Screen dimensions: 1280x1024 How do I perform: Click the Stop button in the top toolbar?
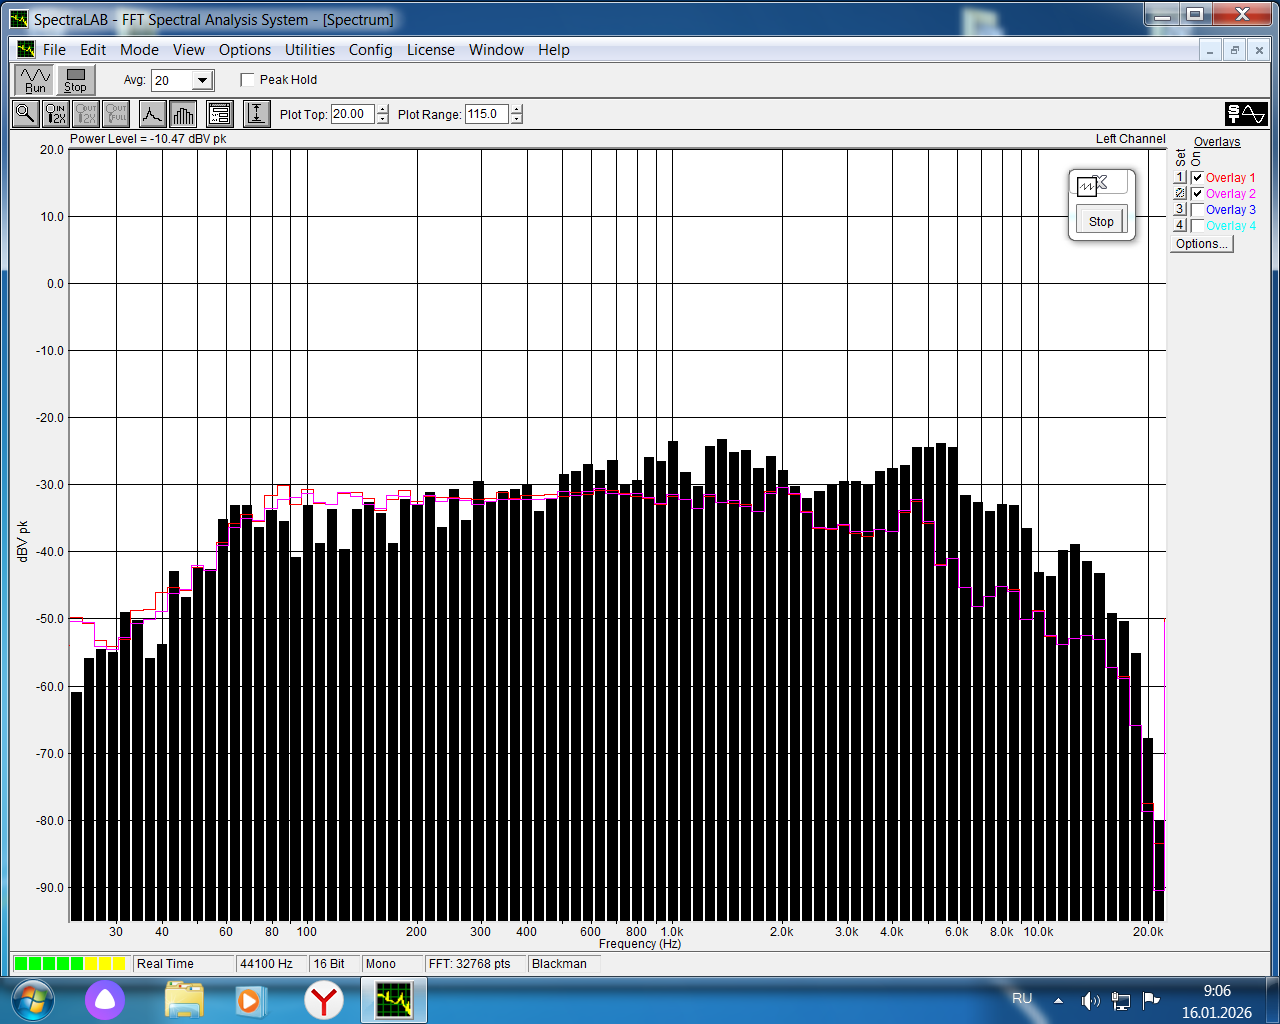pos(76,80)
